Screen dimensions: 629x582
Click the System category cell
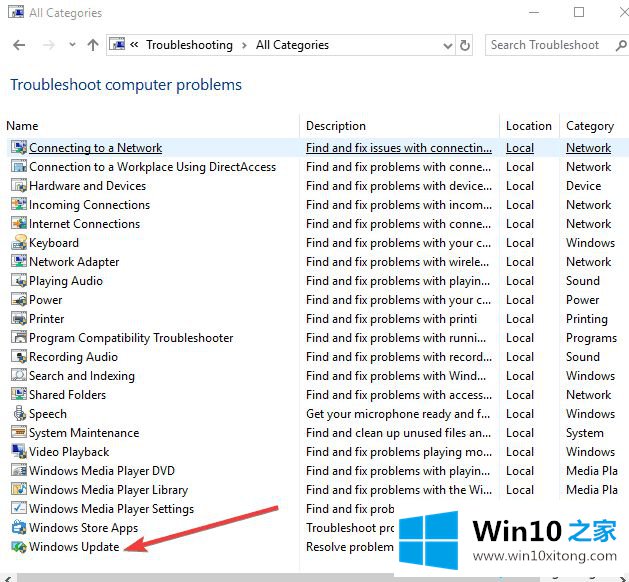[585, 433]
